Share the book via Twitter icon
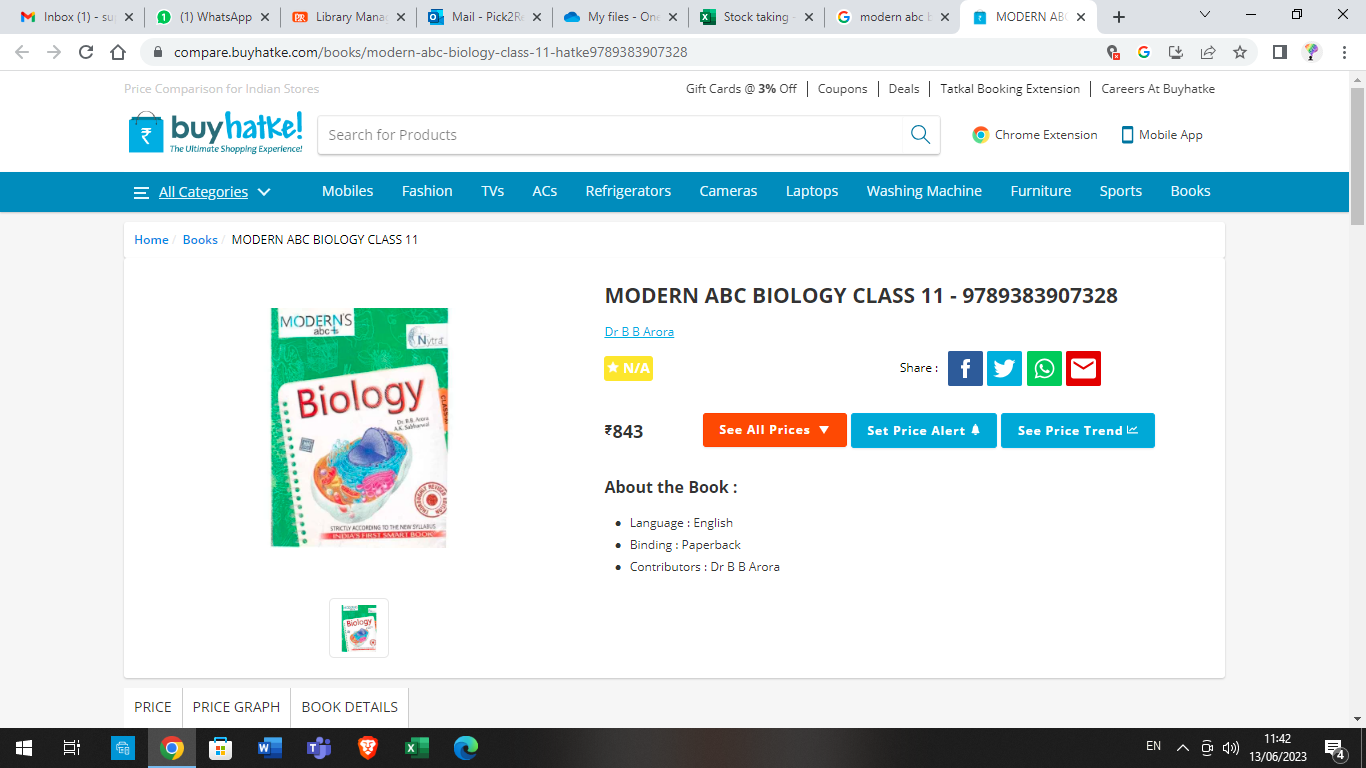 pos(1004,368)
